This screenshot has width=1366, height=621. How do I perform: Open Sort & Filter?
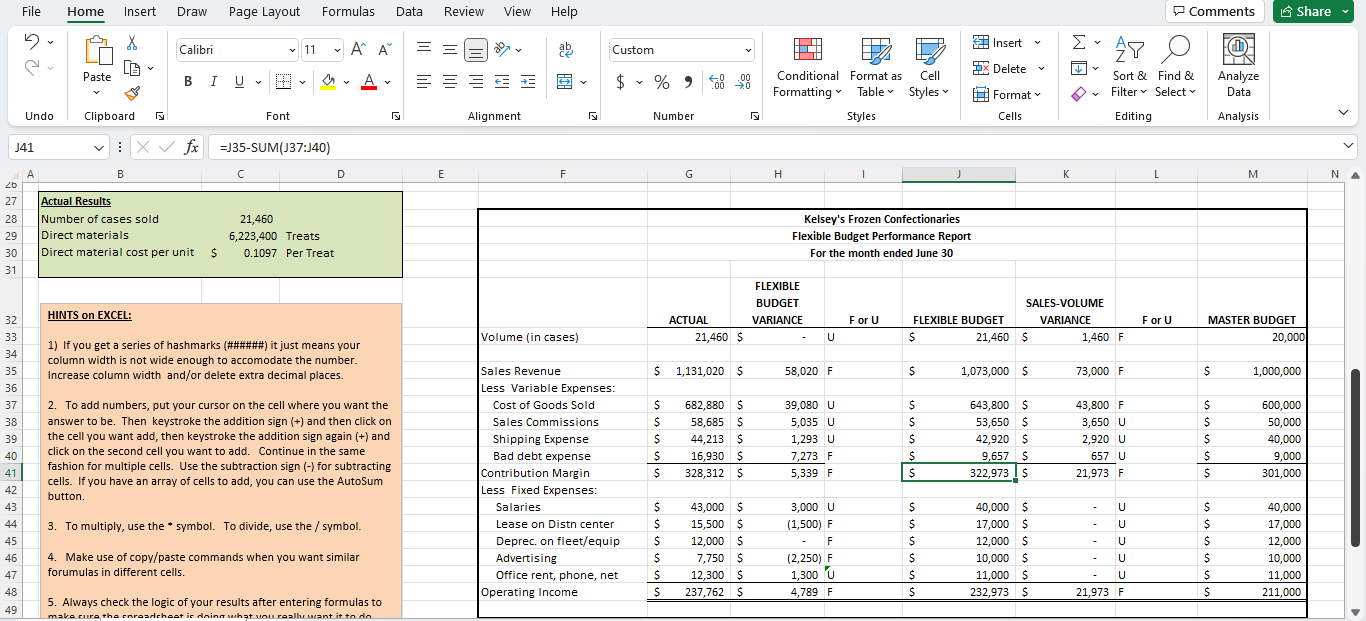1129,68
